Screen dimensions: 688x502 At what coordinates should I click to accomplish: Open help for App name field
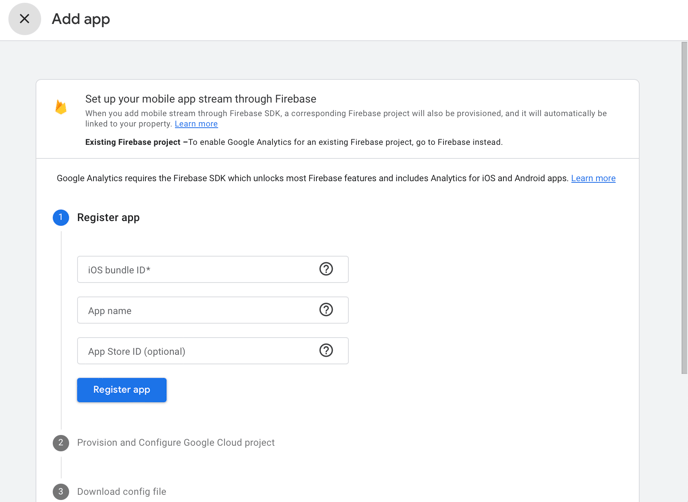tap(326, 310)
